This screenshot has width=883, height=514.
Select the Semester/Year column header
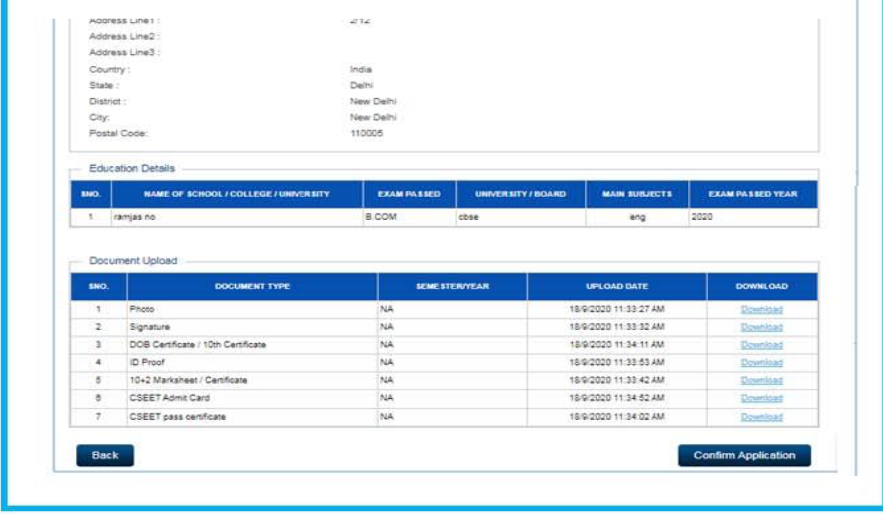pos(452,287)
